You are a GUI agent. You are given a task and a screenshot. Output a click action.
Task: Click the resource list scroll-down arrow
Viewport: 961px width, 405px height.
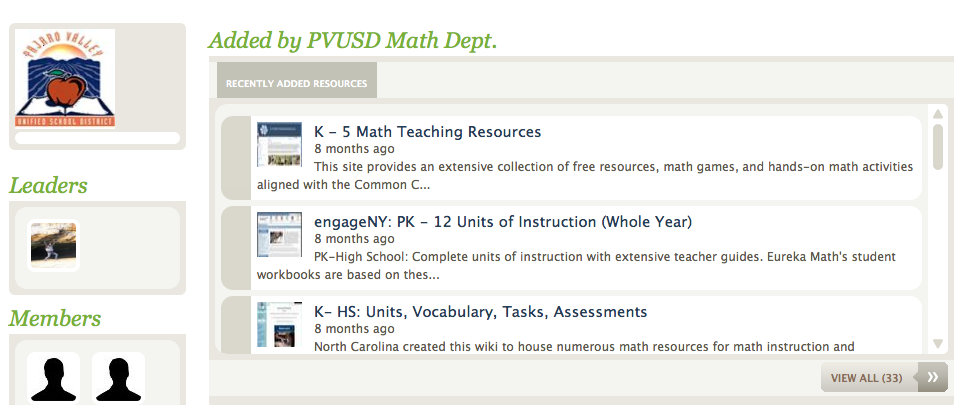click(938, 343)
